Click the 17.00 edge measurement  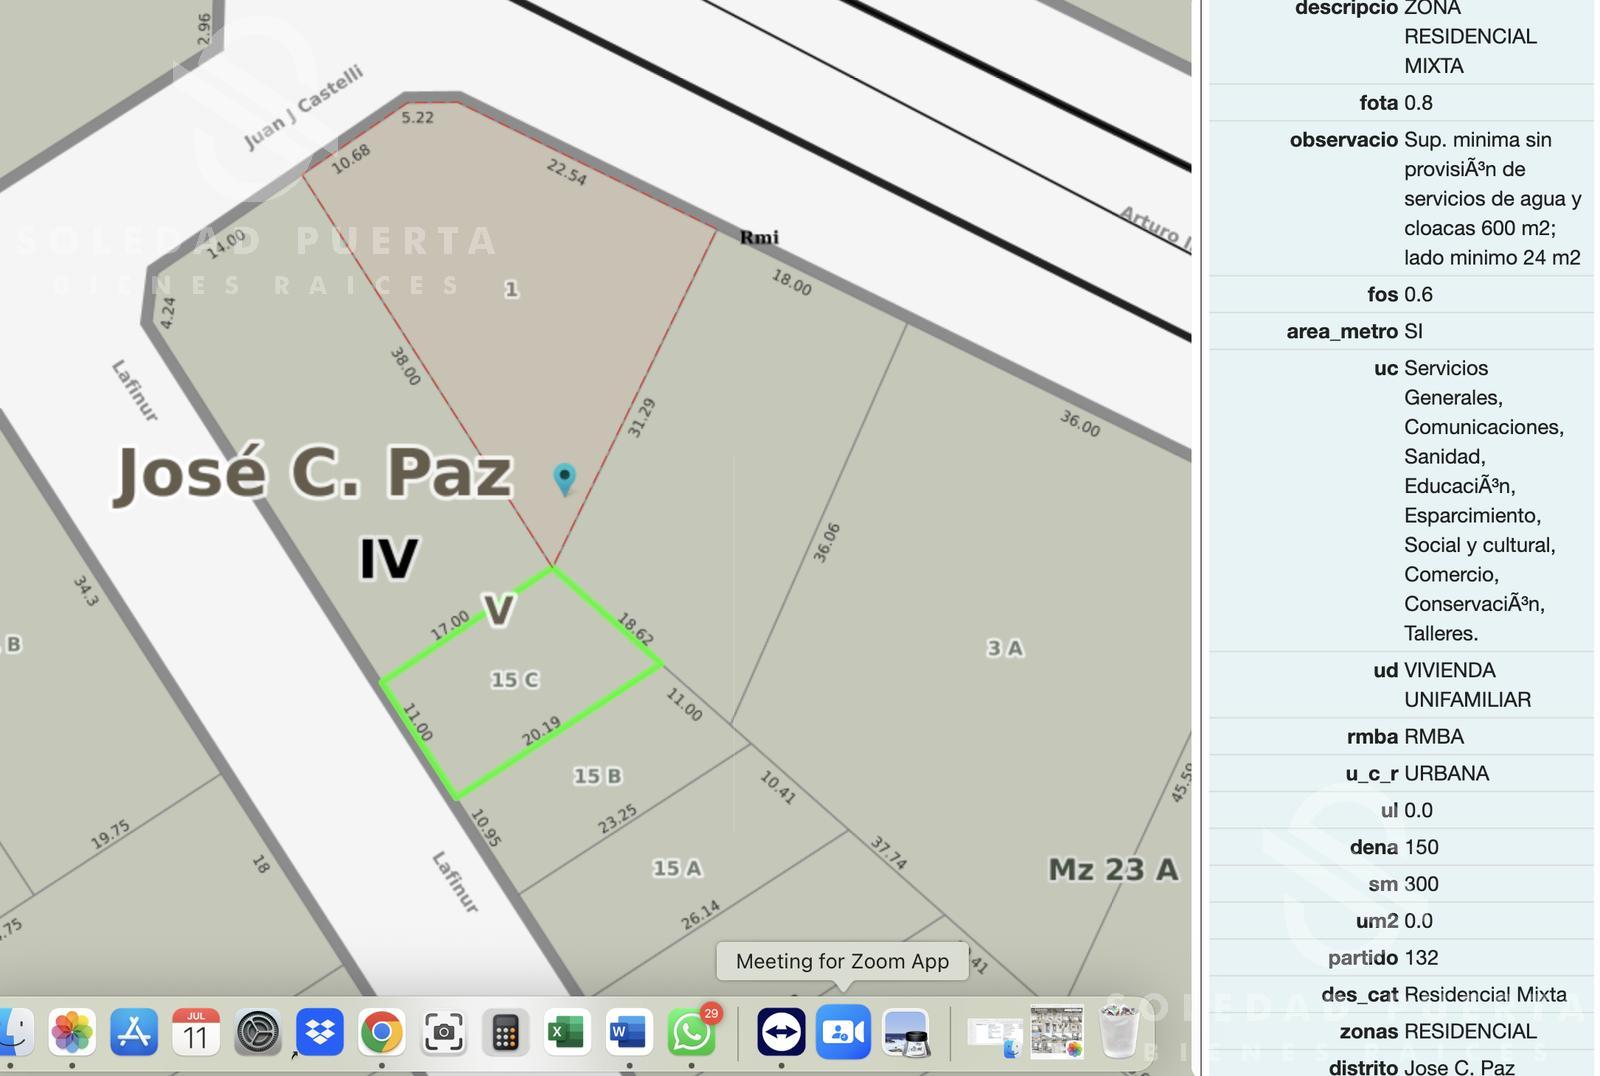point(449,625)
